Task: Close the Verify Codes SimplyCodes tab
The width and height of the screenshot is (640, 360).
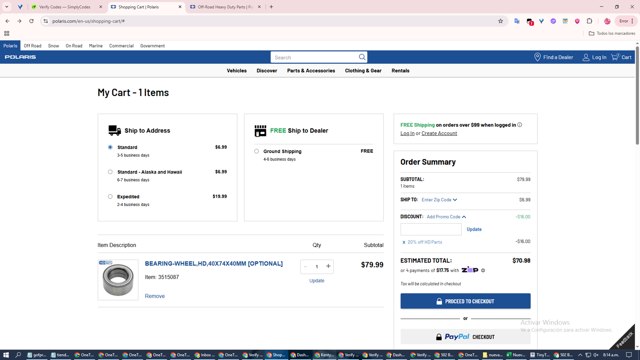Action: pos(101,7)
